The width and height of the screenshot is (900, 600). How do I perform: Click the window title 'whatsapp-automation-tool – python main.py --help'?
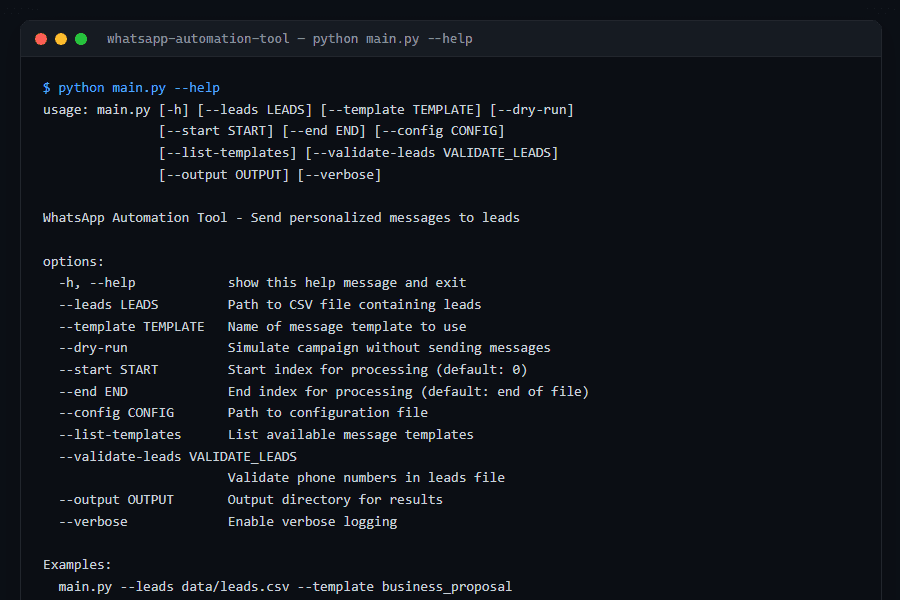[x=290, y=39]
